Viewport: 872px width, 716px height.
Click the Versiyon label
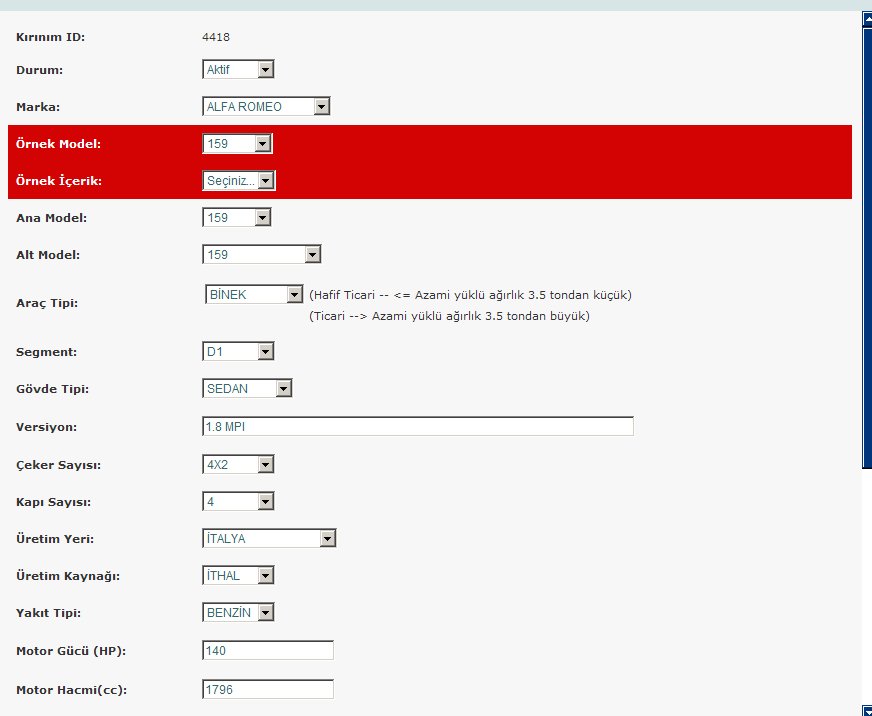[47, 427]
